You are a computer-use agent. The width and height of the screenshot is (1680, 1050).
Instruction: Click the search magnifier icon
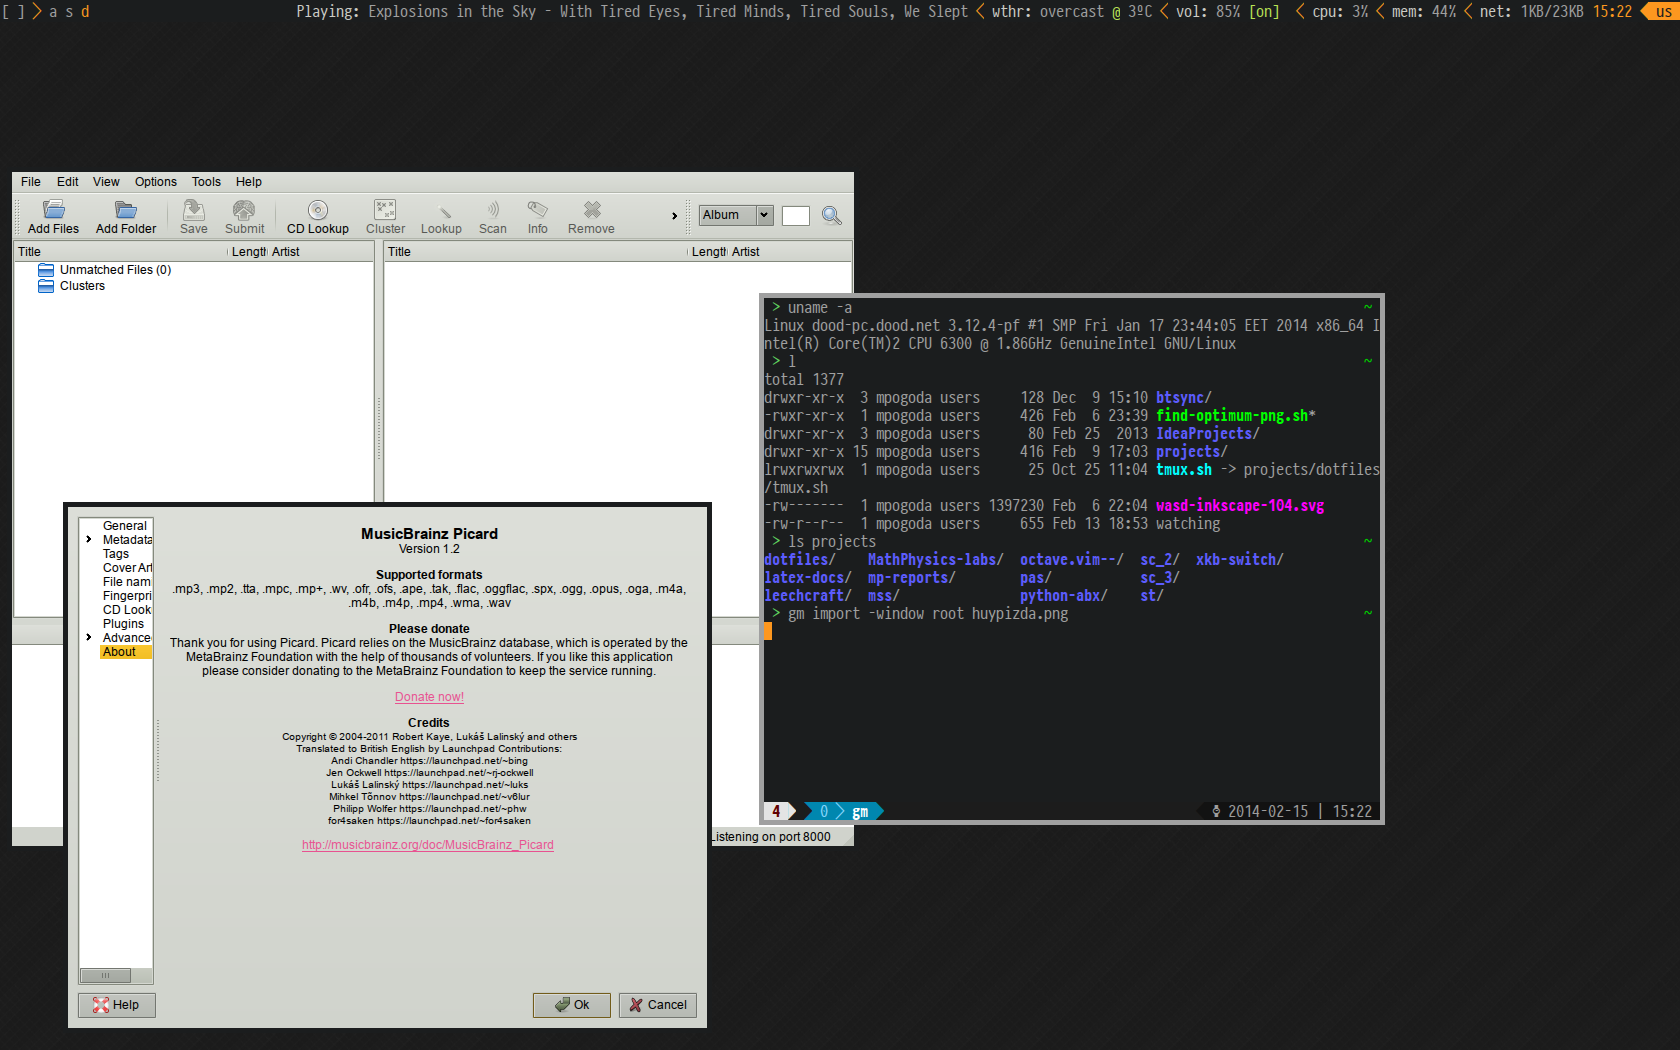pos(831,215)
